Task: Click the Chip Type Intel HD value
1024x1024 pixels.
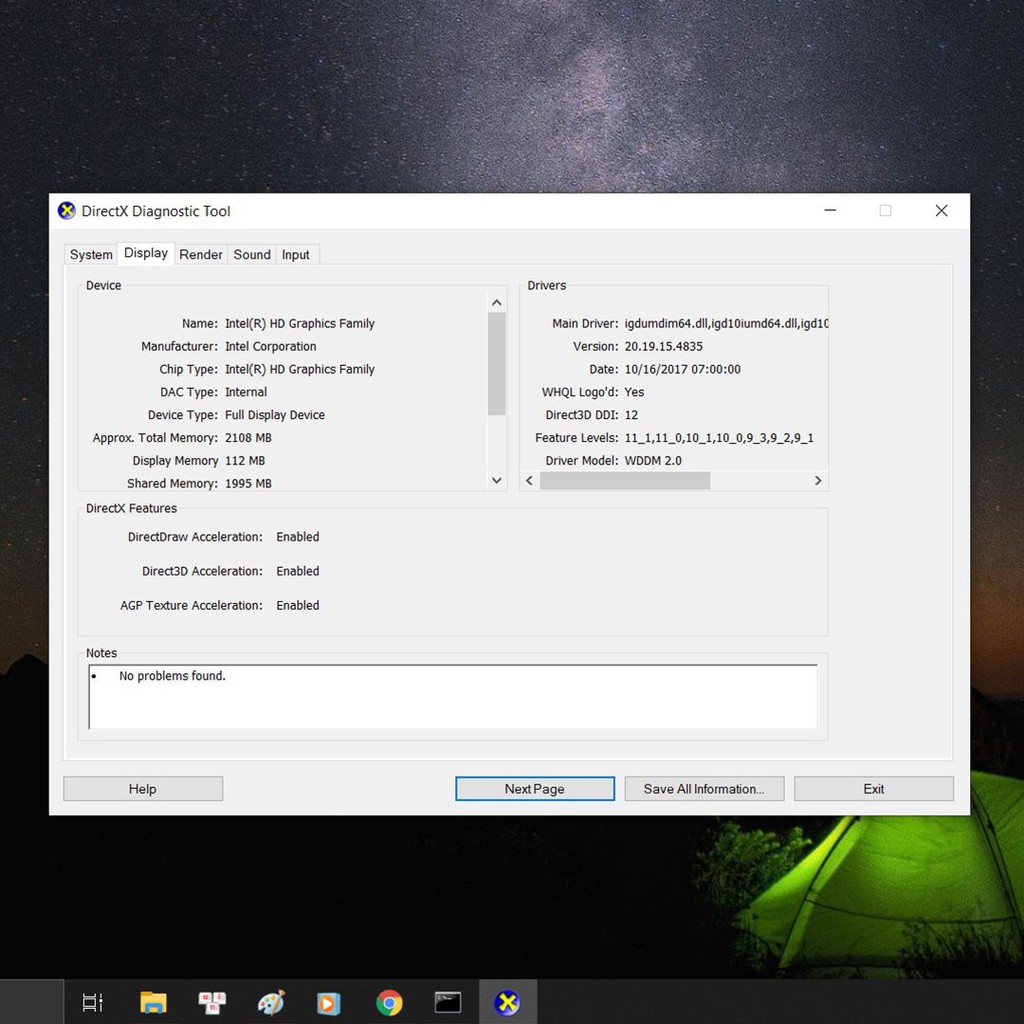Action: coord(300,369)
